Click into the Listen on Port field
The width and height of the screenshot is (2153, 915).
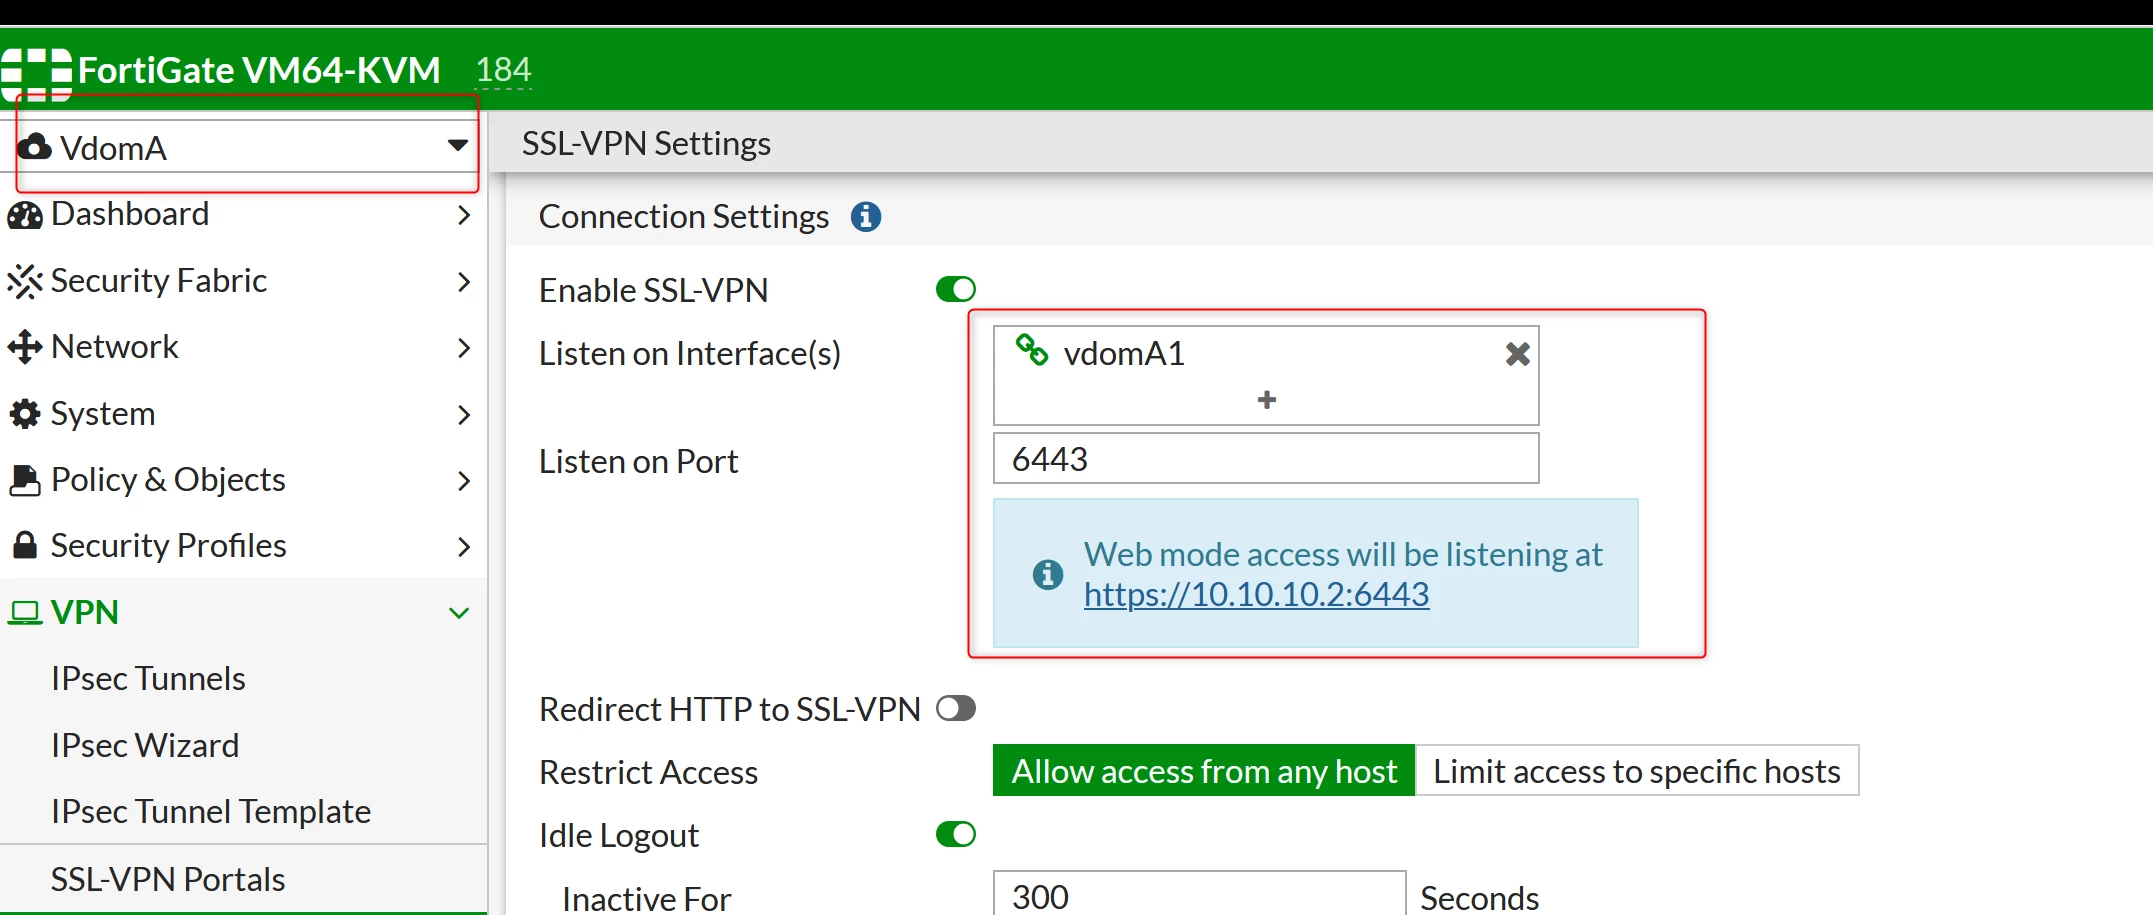coord(1266,459)
